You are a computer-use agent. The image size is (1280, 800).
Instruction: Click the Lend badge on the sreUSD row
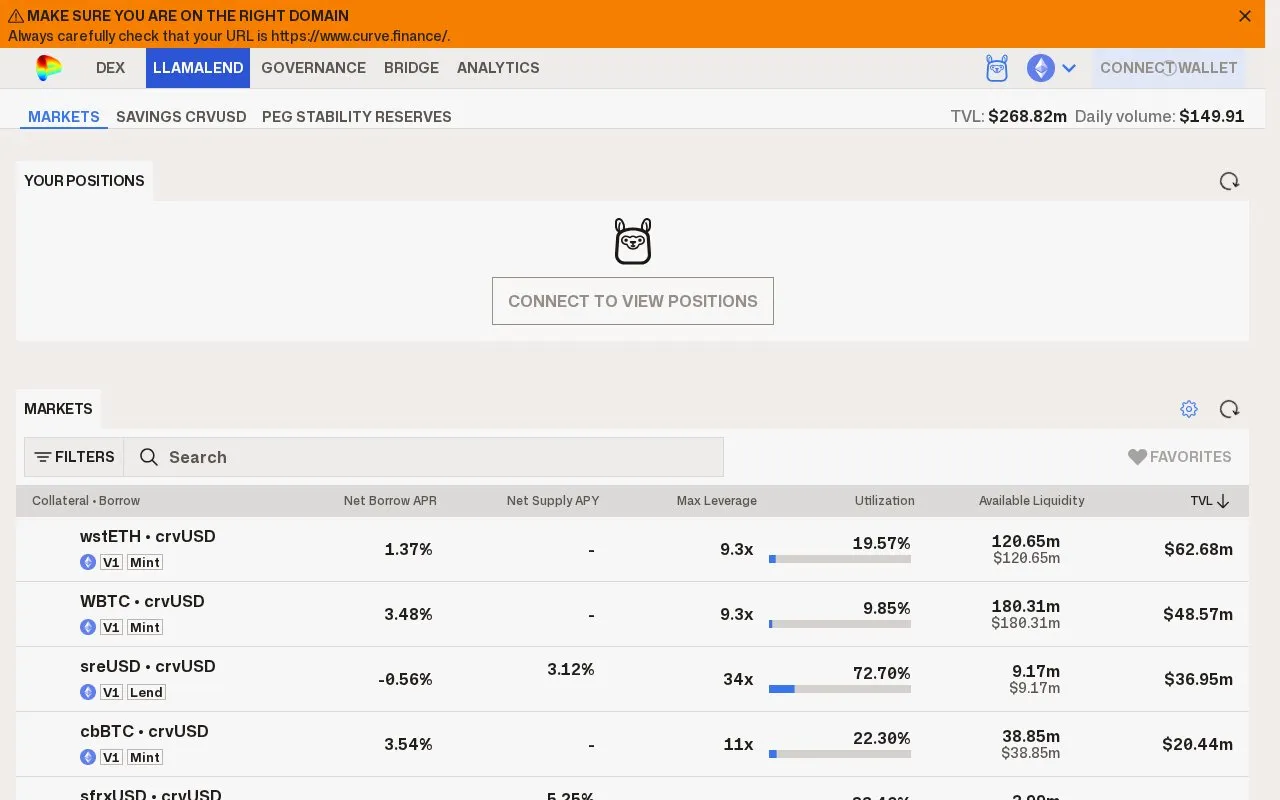pos(146,692)
